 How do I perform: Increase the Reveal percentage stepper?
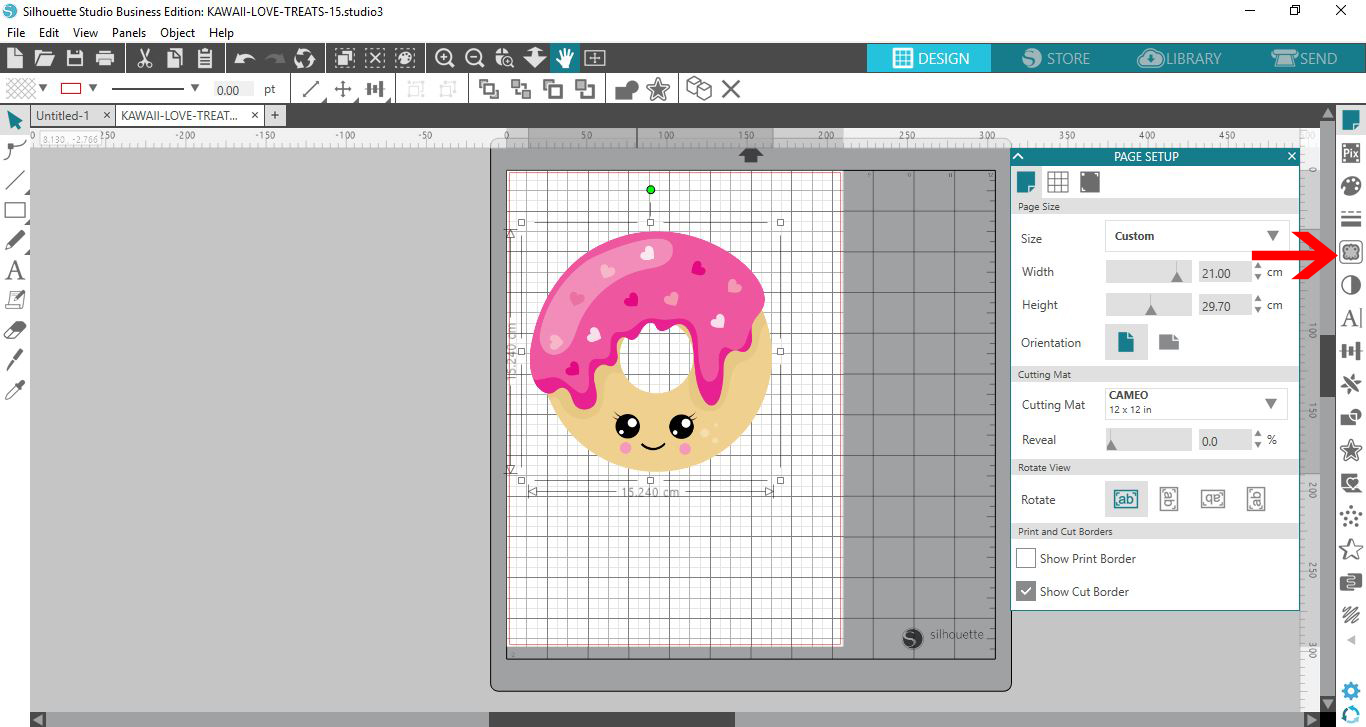(1258, 434)
